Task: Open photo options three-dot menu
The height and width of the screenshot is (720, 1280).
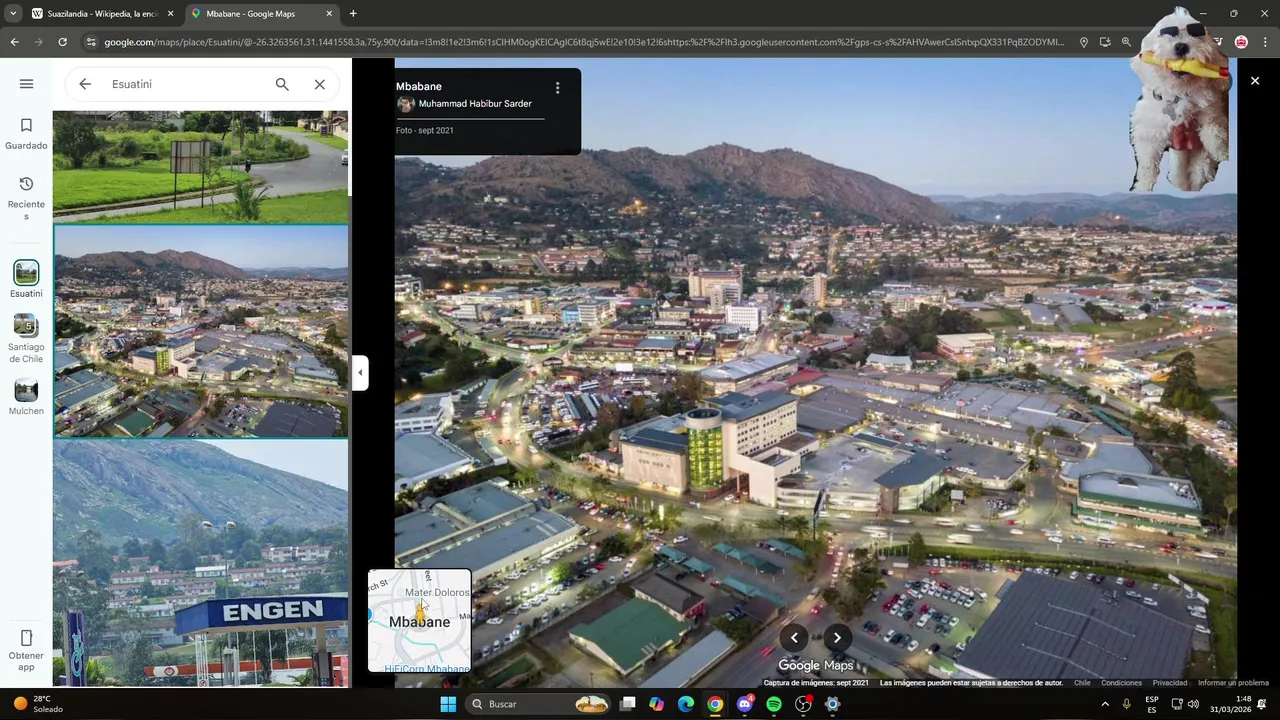Action: tap(557, 88)
